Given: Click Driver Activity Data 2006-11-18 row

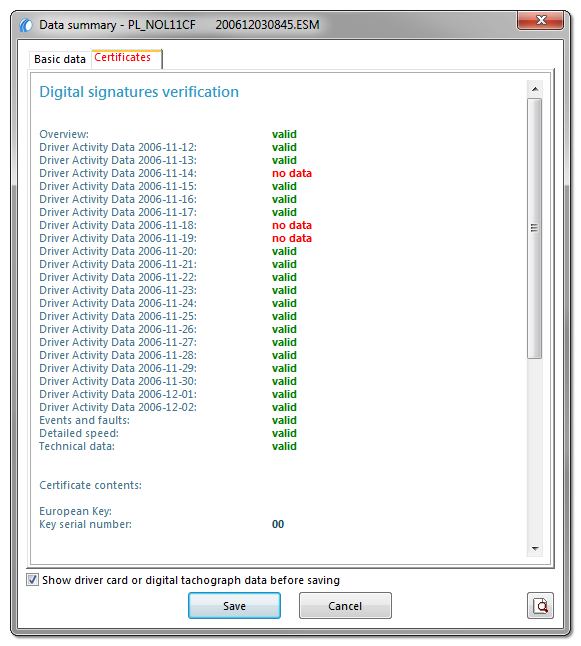Looking at the screenshot, I should tap(176, 225).
